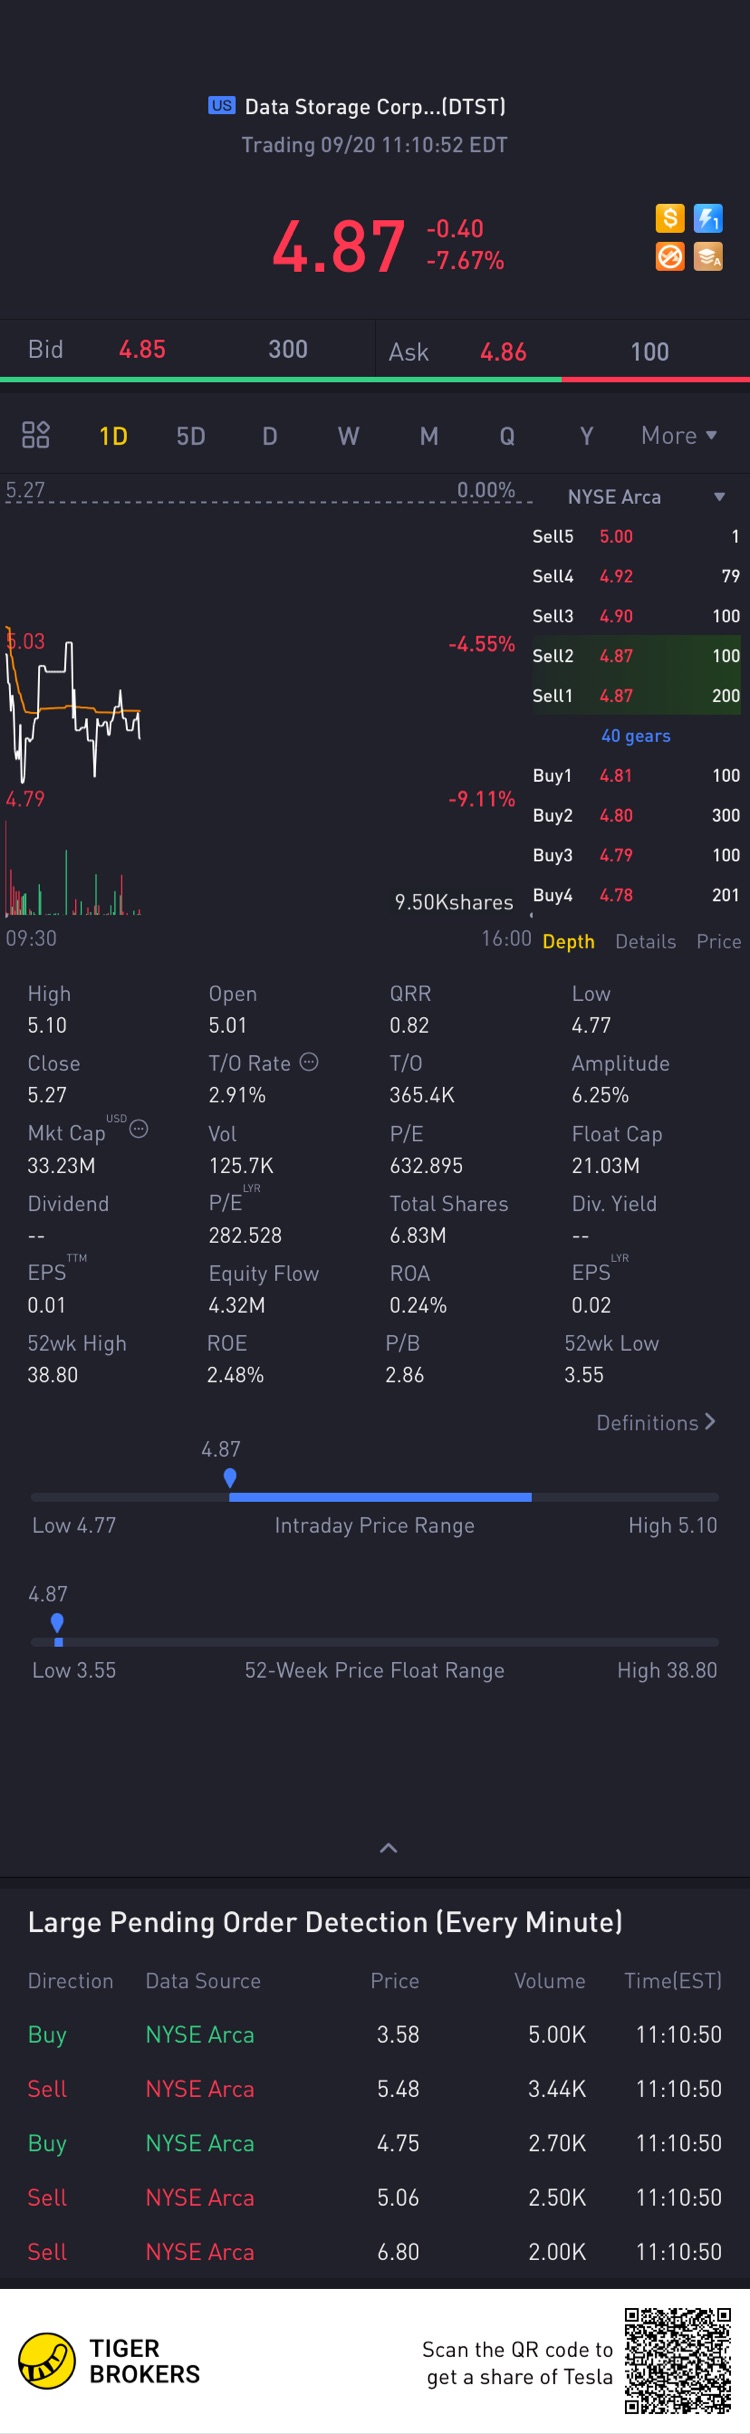The image size is (750, 2434).
Task: Switch to the Details tab
Action: 645,942
